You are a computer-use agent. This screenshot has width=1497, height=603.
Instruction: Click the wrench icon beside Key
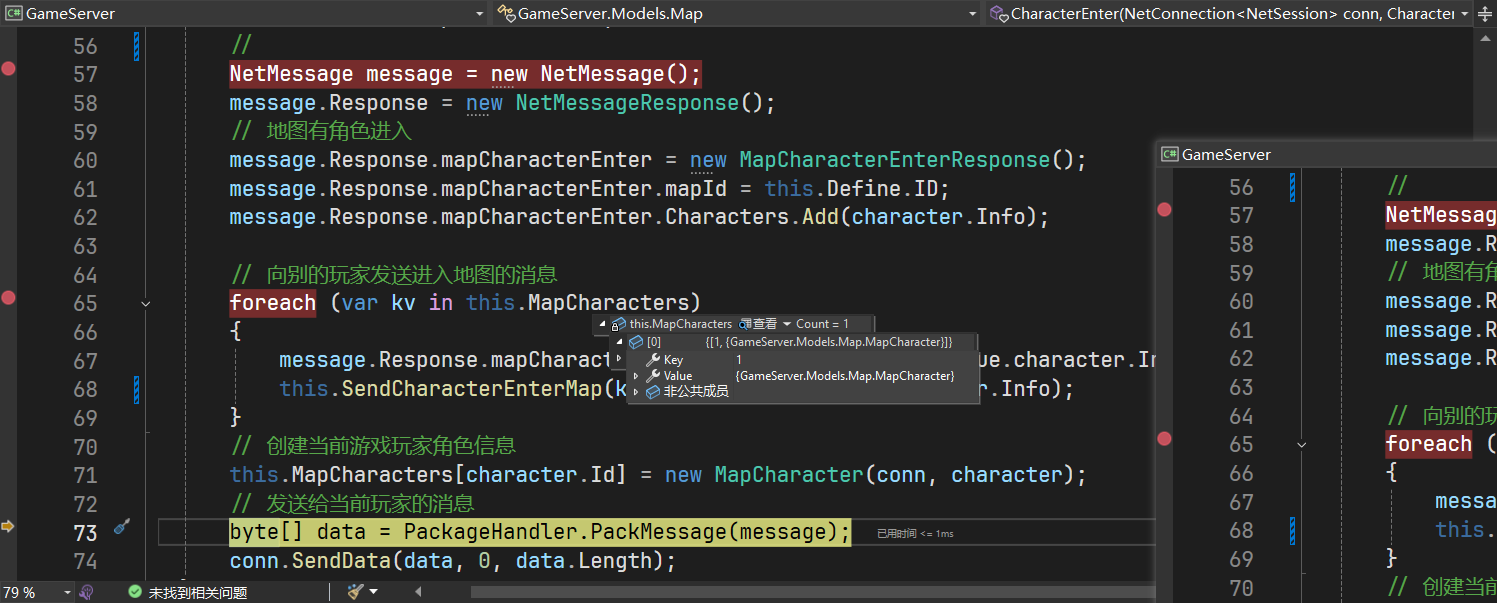click(x=653, y=360)
